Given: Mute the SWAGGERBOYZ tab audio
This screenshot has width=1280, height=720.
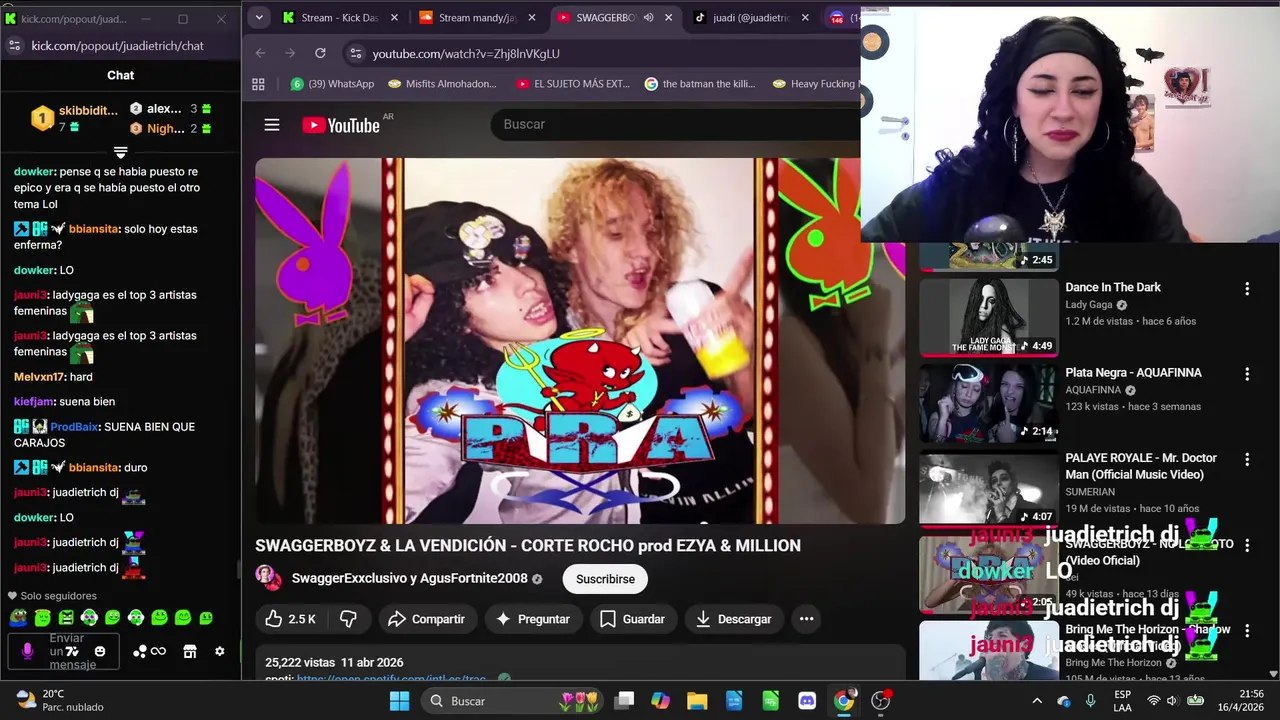Looking at the screenshot, I should coord(648,18).
